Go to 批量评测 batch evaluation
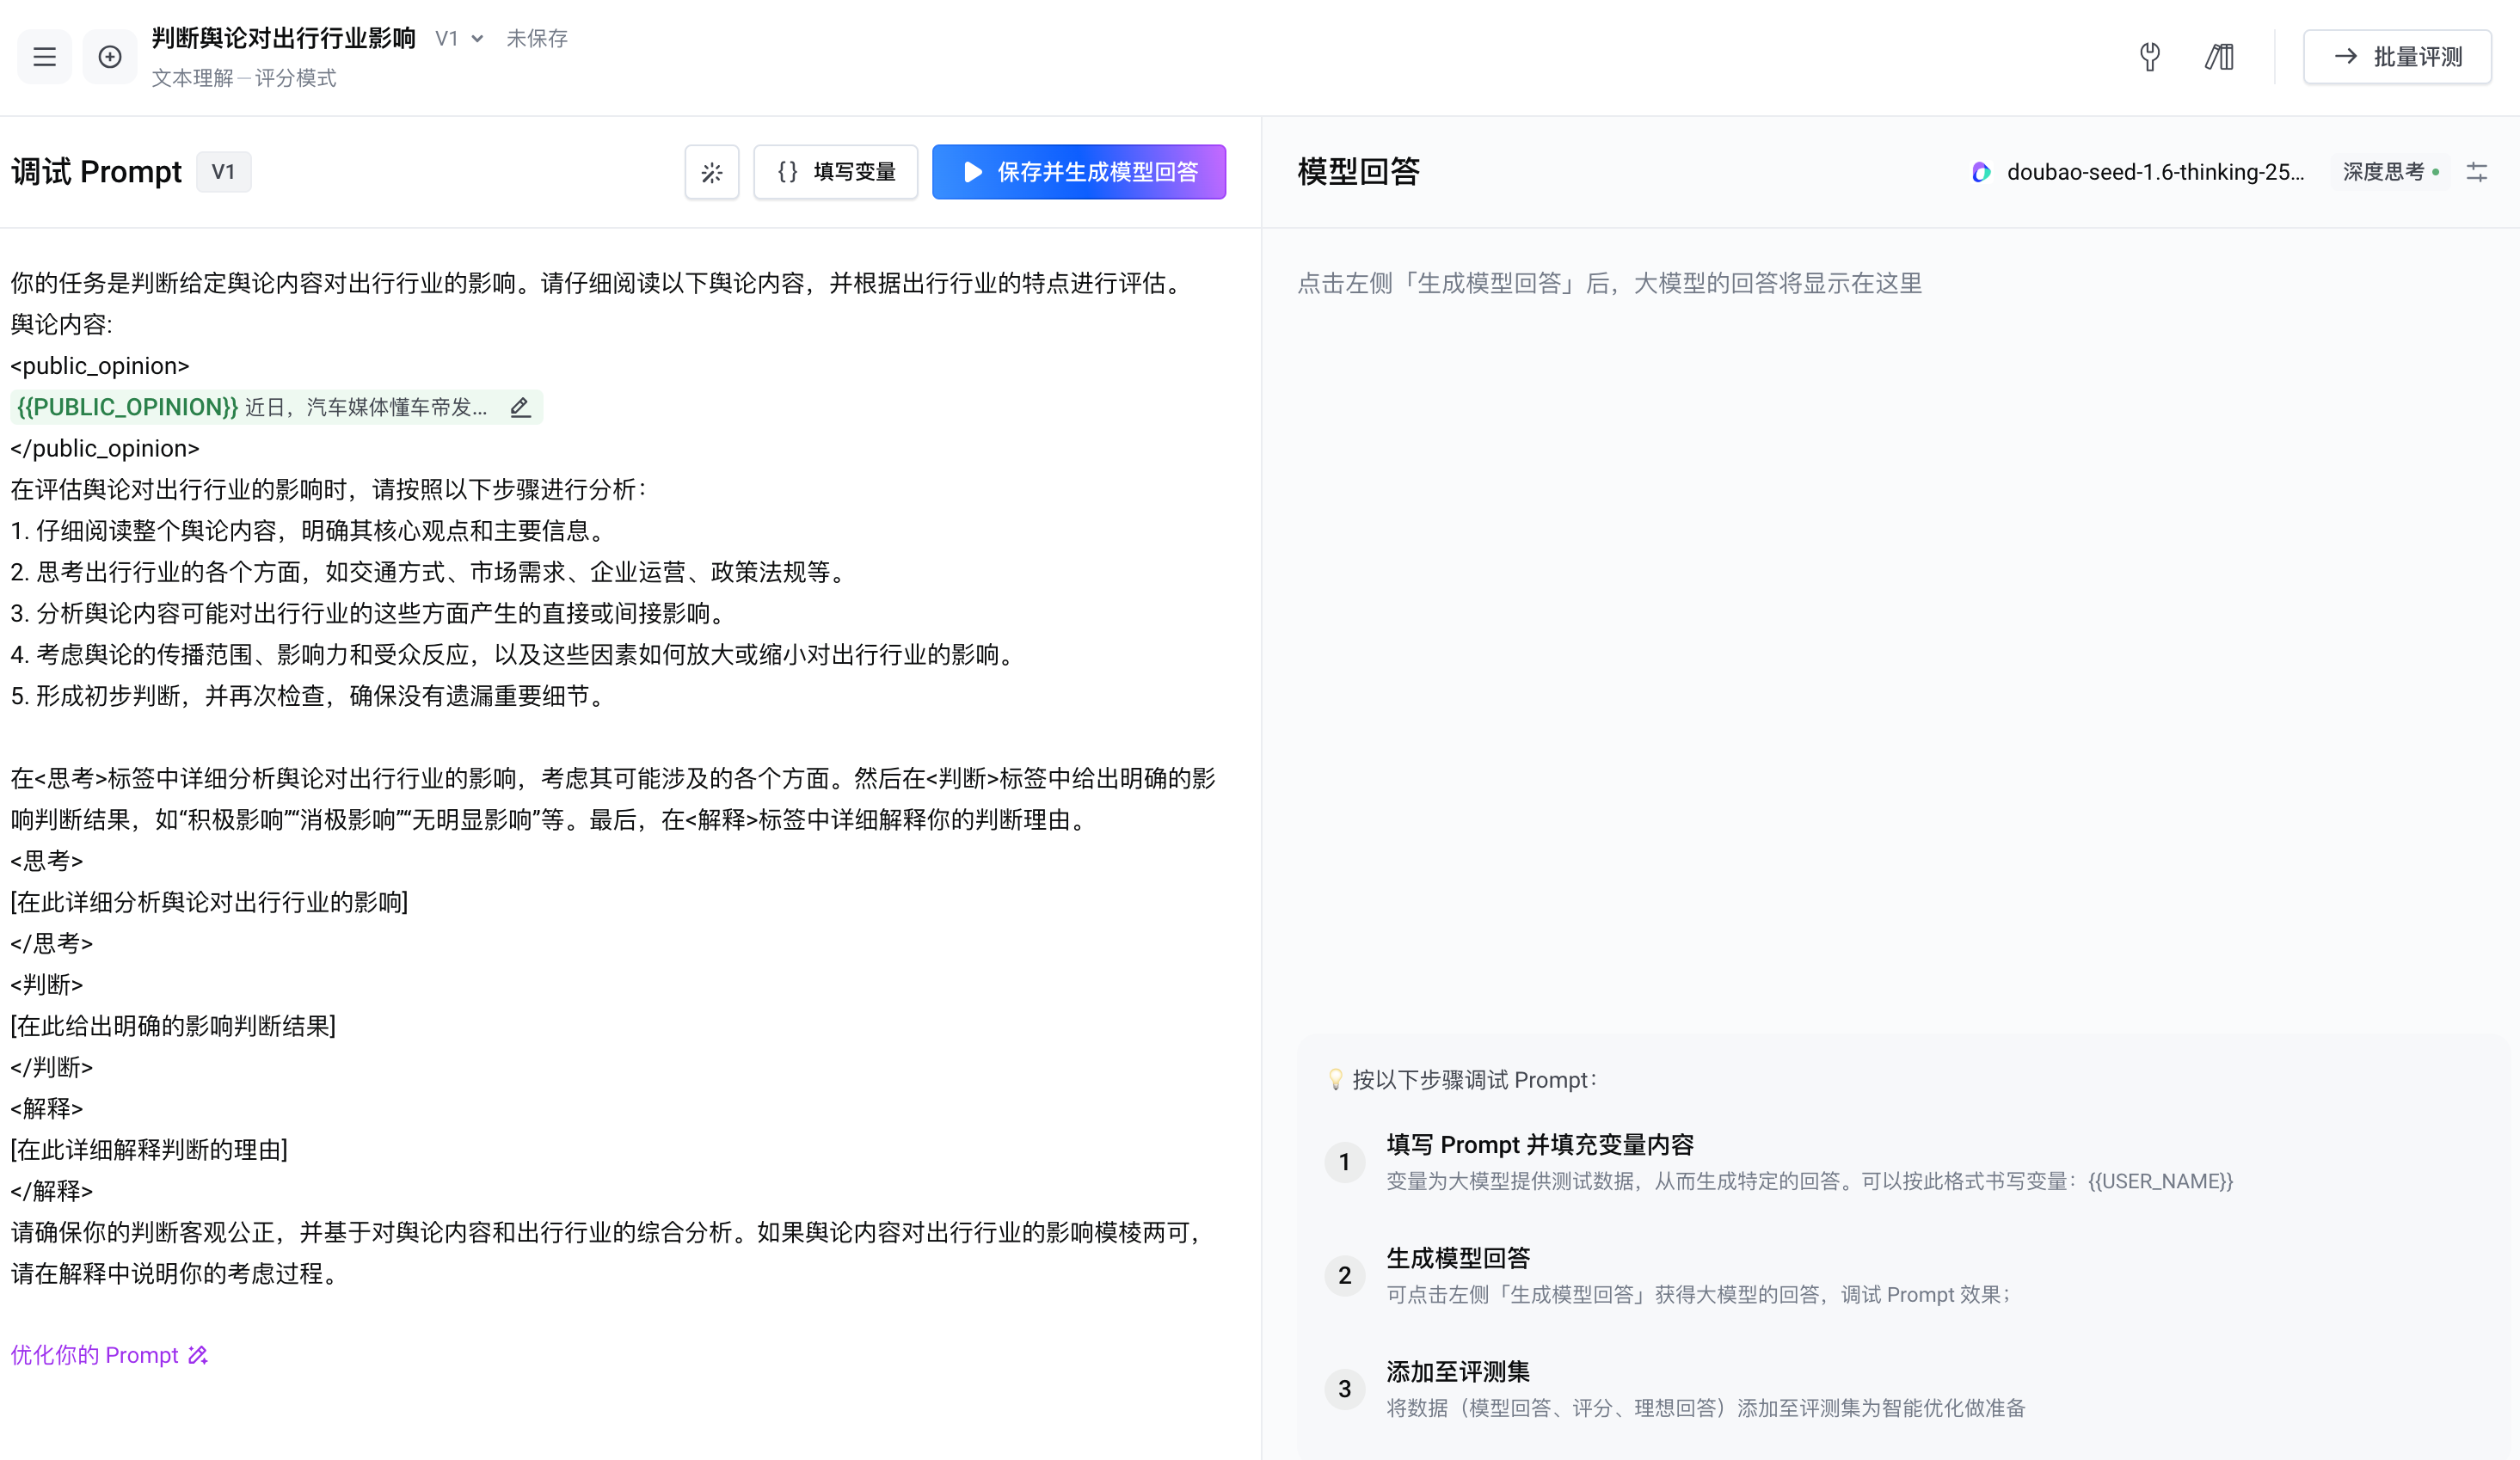Viewport: 2520px width, 1460px height. pos(2397,57)
